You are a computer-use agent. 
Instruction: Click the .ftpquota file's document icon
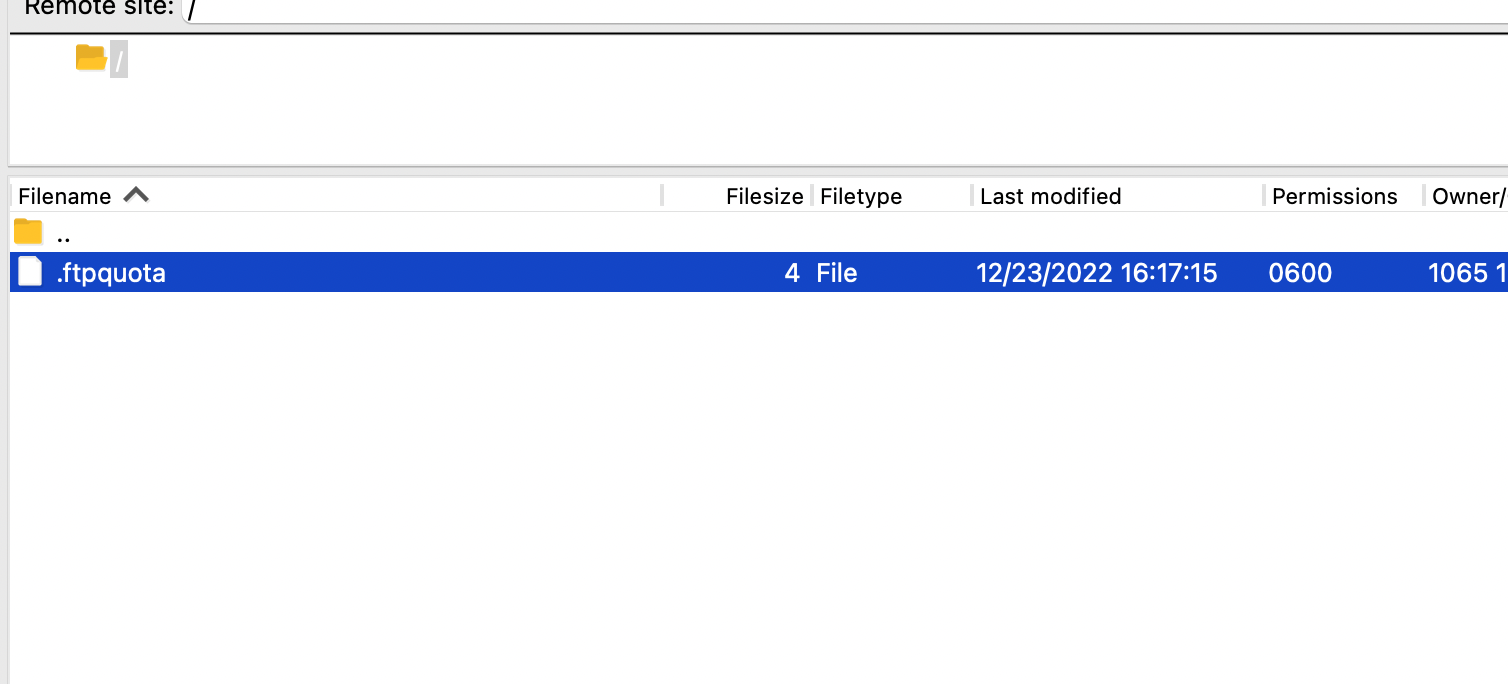point(30,271)
